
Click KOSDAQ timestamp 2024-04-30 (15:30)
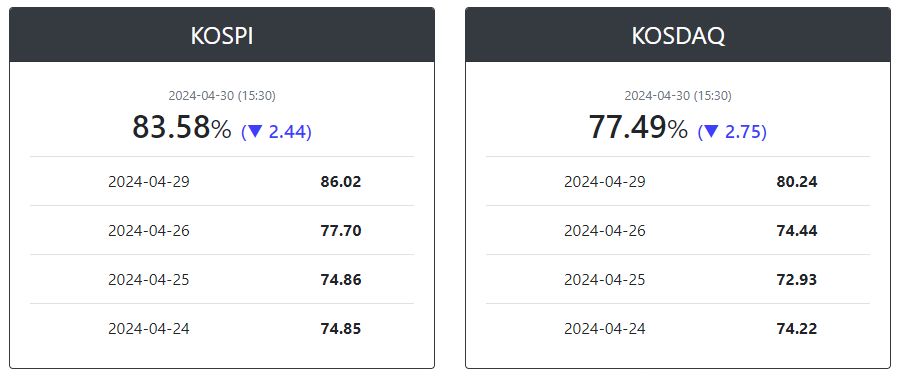(678, 96)
